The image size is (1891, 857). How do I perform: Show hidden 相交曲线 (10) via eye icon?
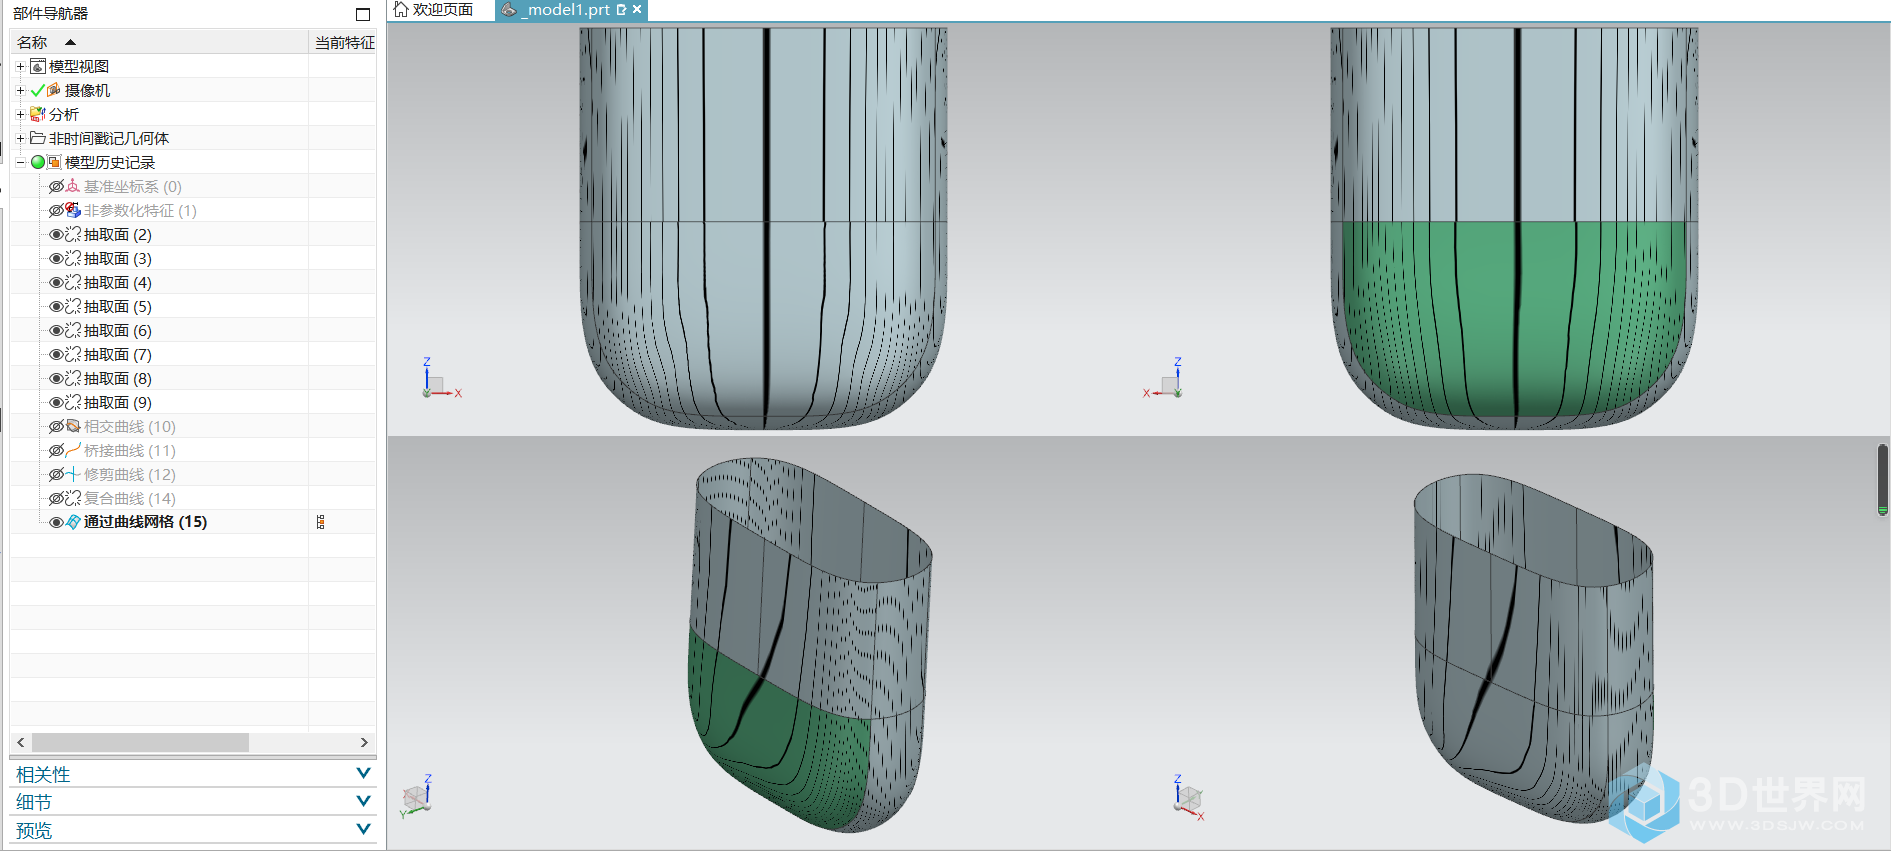(56, 426)
